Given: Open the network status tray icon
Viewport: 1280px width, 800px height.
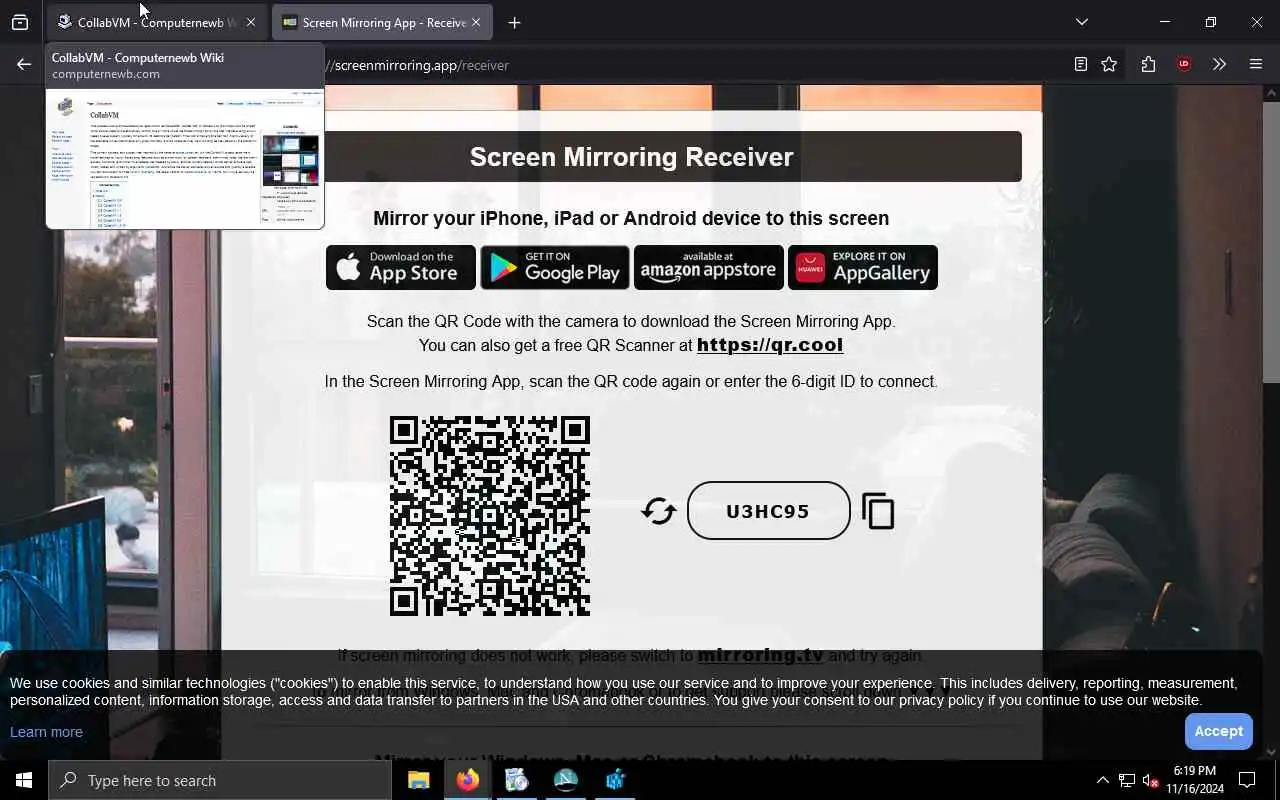Looking at the screenshot, I should (1127, 780).
